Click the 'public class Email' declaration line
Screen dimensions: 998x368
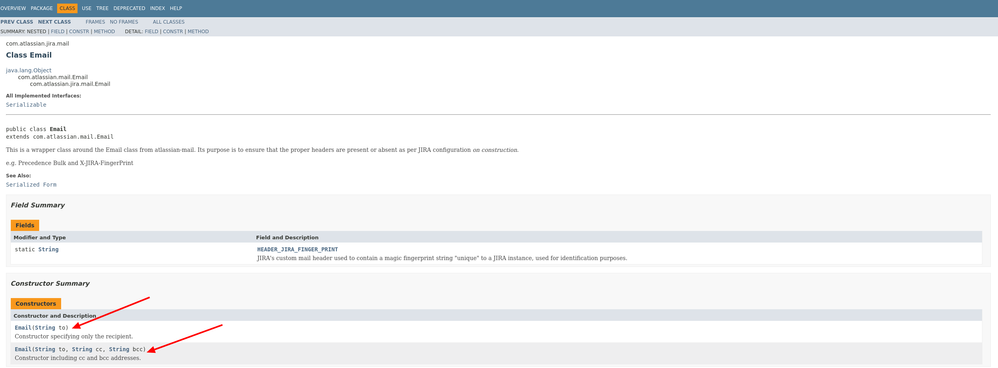[x=36, y=129]
